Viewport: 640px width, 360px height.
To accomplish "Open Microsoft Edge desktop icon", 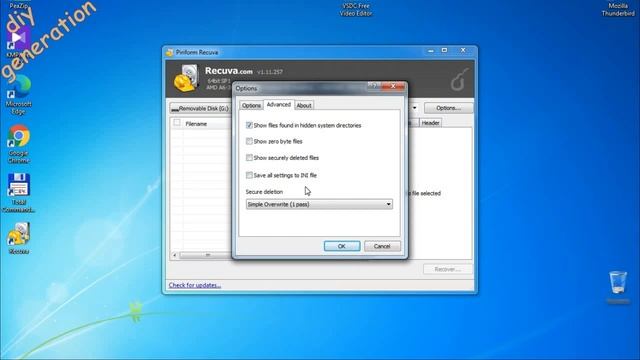I will coord(18,95).
